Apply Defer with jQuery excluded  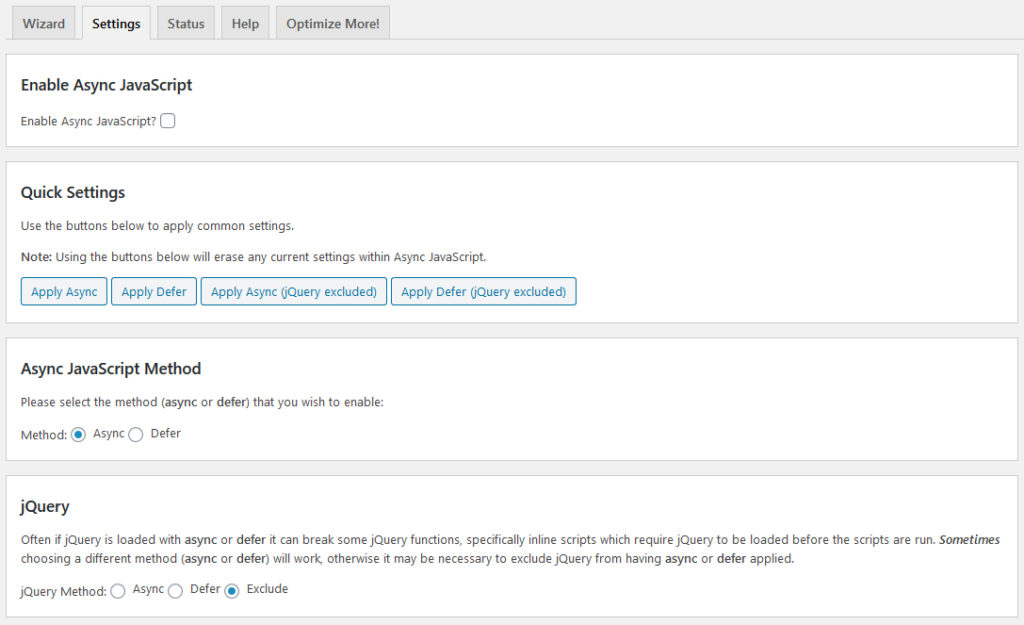coord(484,291)
